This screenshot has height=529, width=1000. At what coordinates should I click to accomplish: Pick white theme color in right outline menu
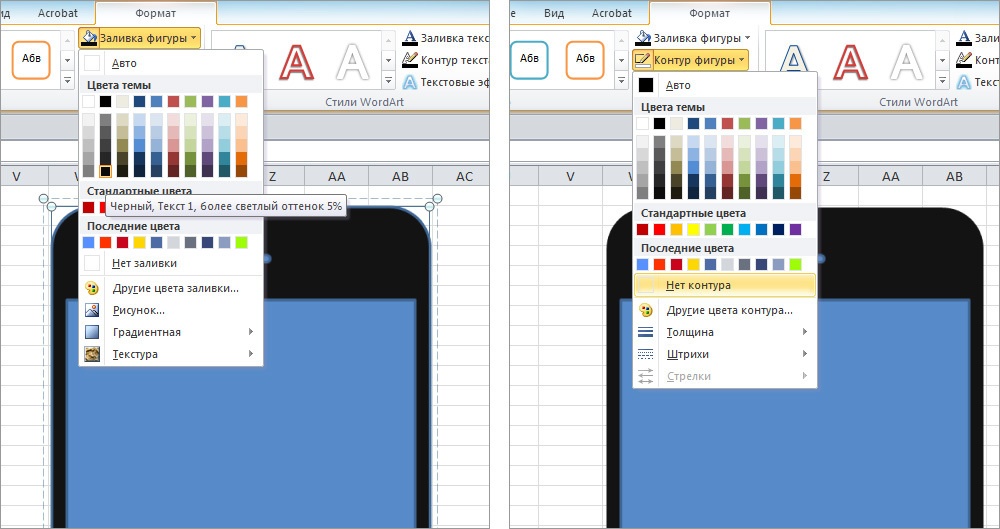[x=642, y=123]
